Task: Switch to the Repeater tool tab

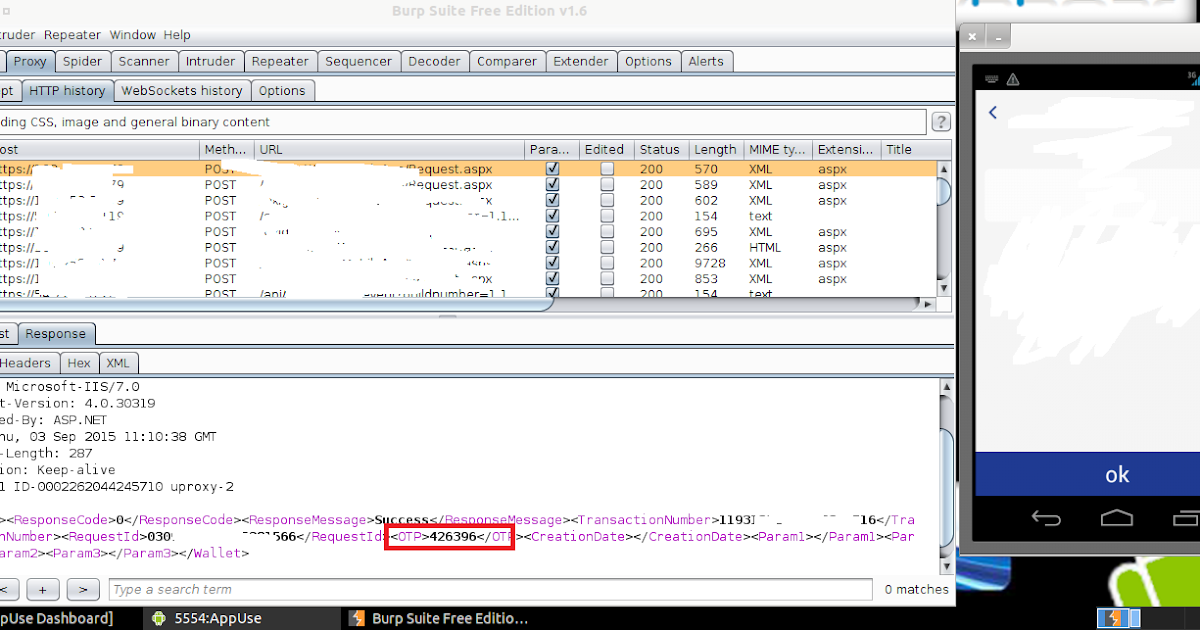Action: (280, 61)
